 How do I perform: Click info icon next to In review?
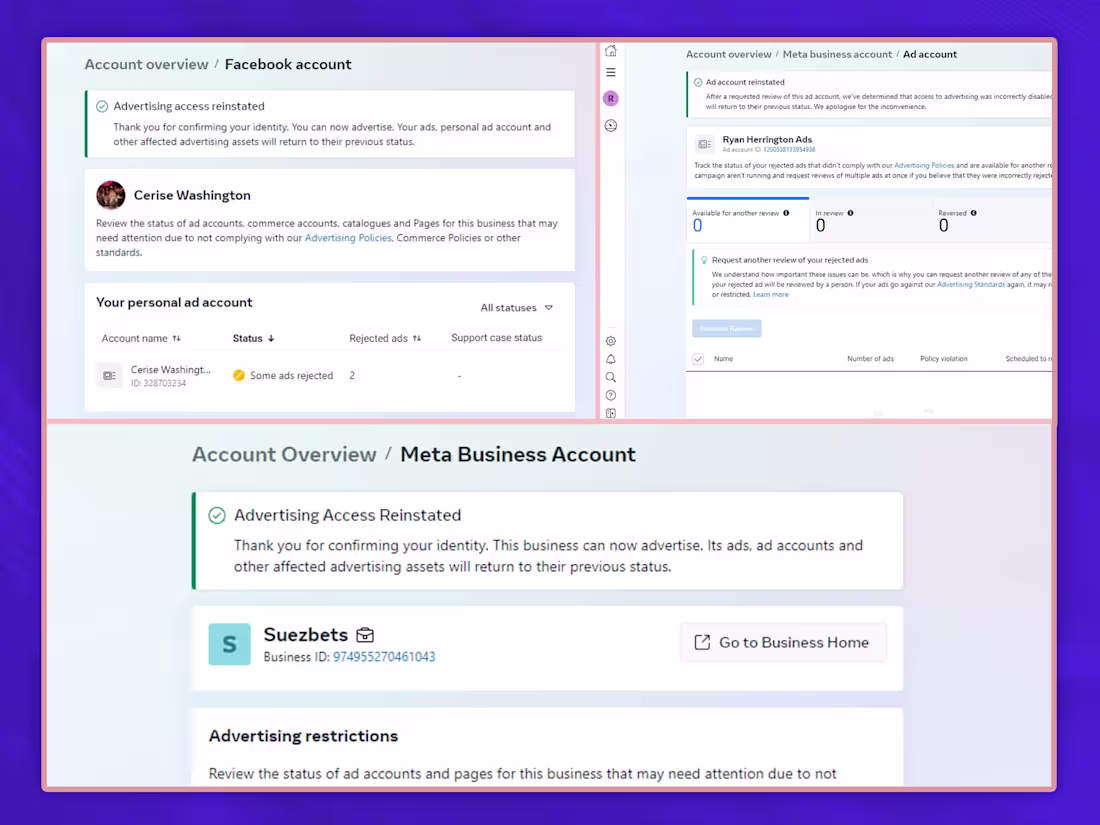coord(850,213)
